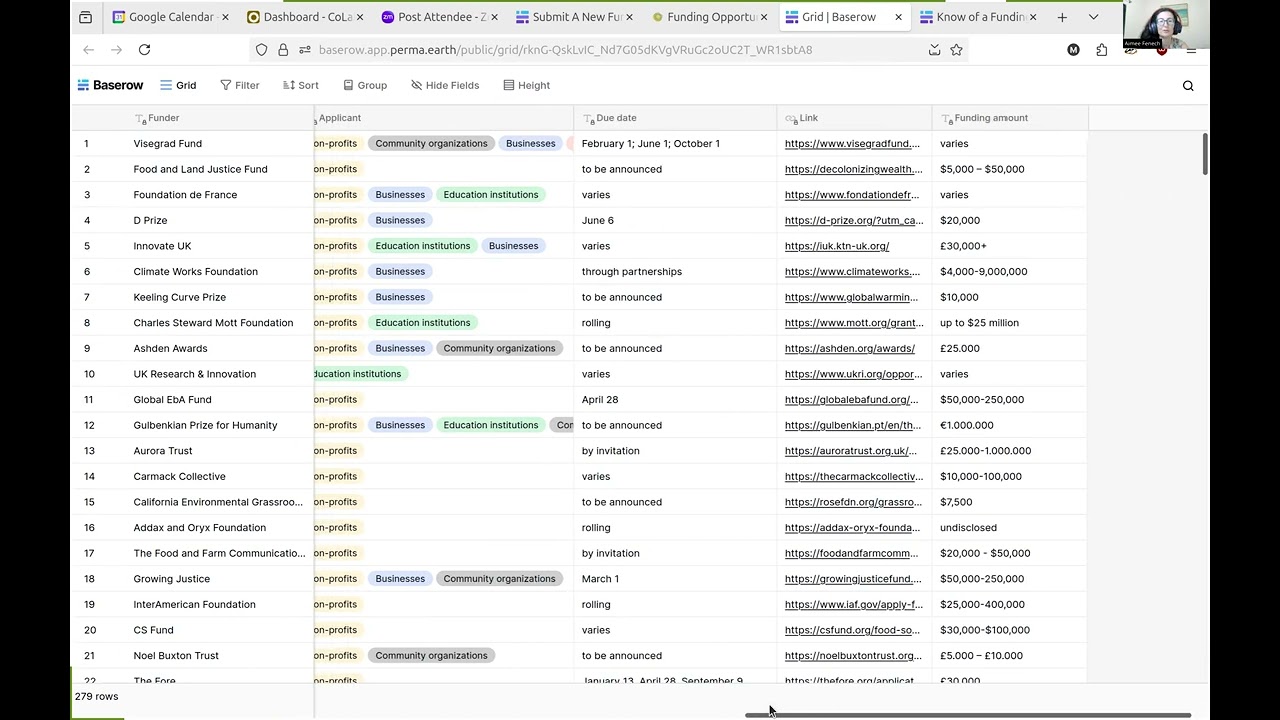Click the Link column header
Screen dimensions: 1280x720
pos(854,118)
